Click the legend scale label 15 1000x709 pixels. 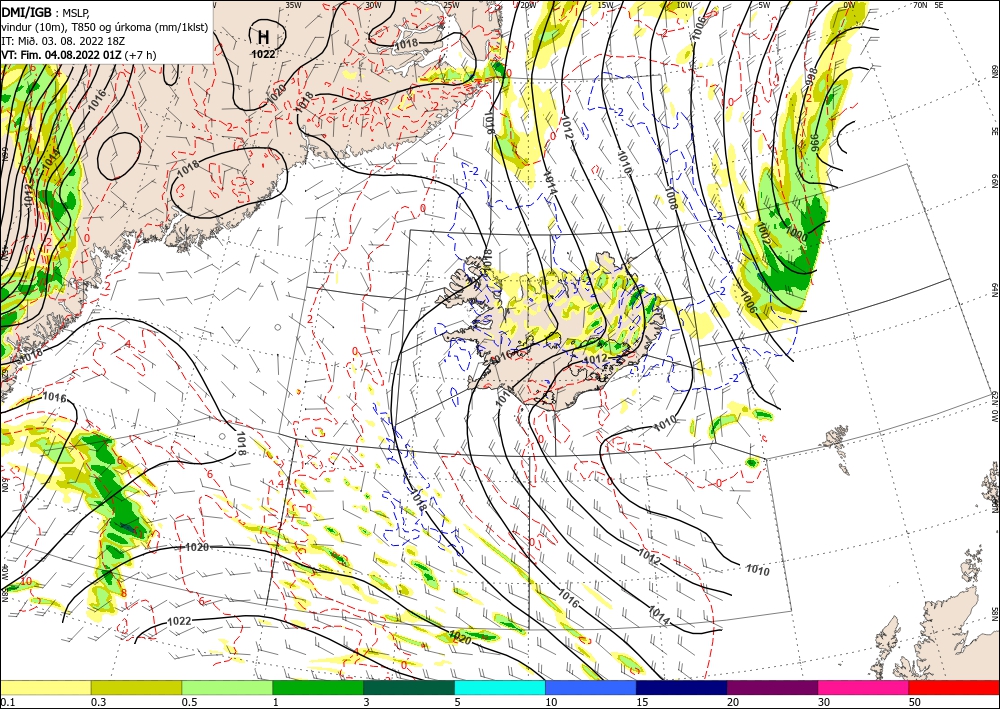(642, 702)
